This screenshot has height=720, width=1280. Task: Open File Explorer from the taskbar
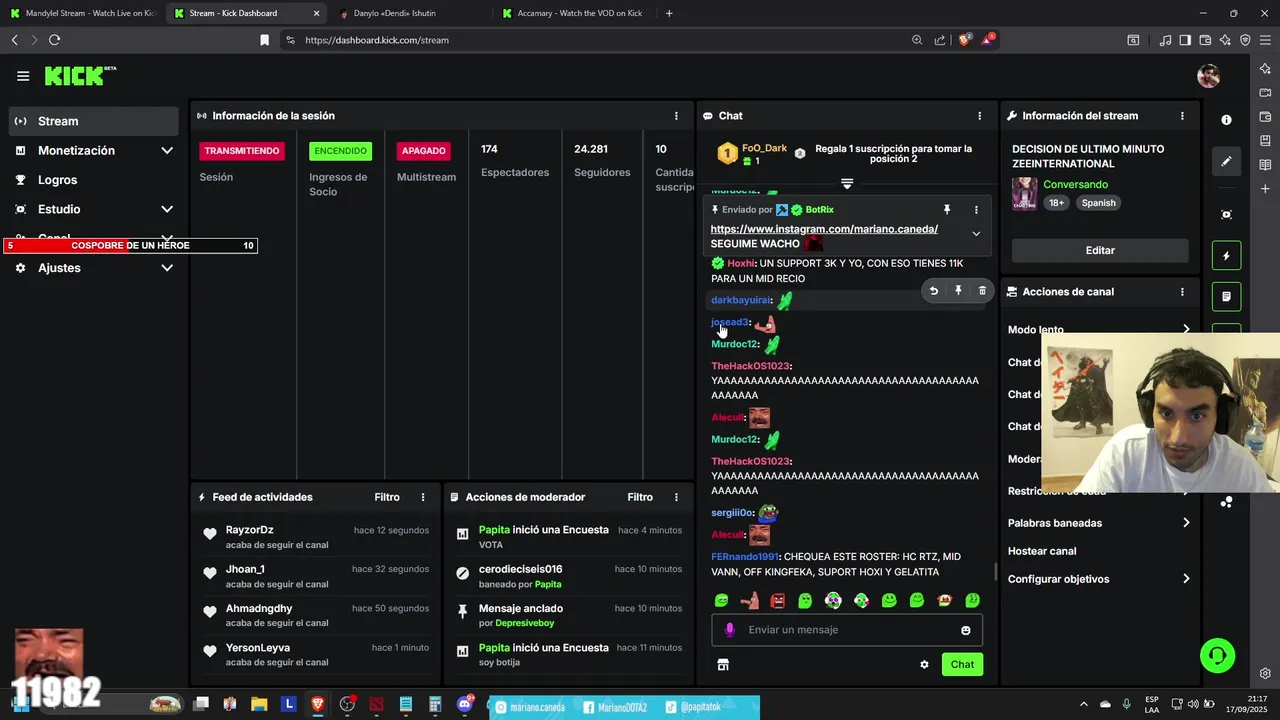[259, 704]
